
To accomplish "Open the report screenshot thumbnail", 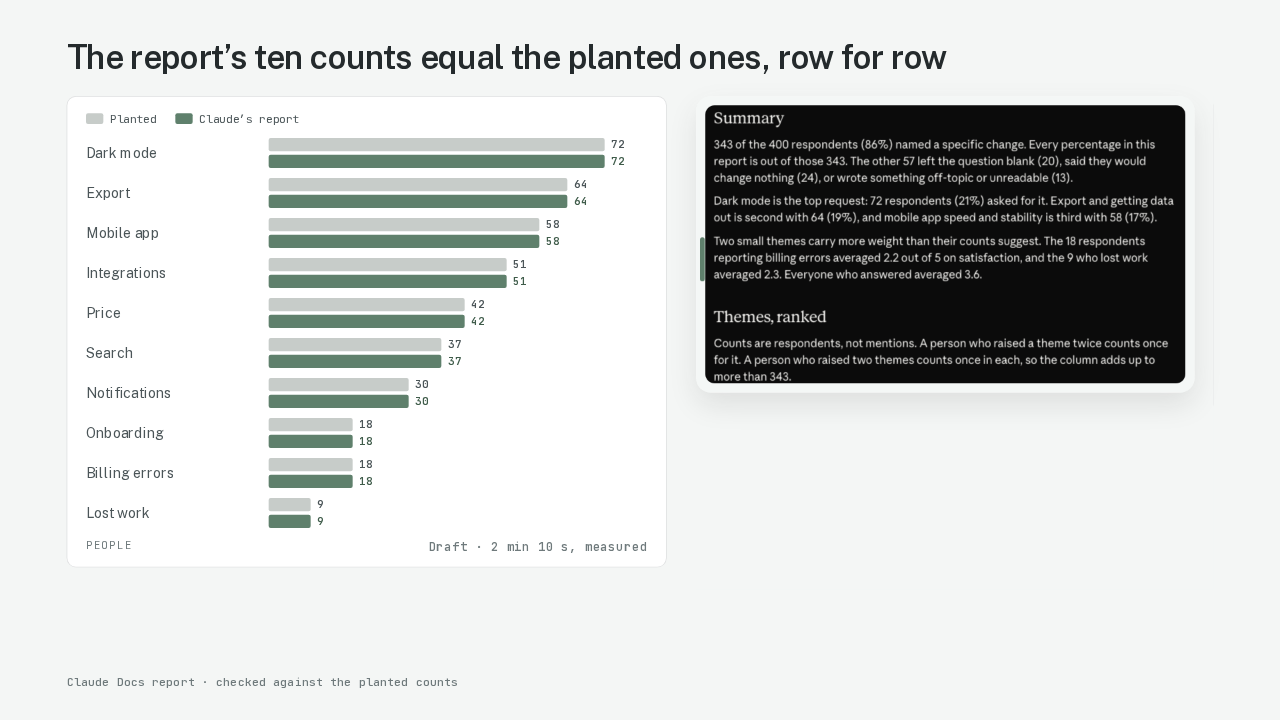I will point(945,244).
